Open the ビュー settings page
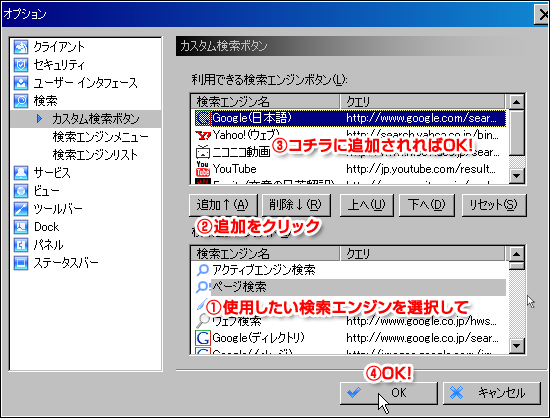550x418 pixels. pyautogui.click(x=46, y=190)
